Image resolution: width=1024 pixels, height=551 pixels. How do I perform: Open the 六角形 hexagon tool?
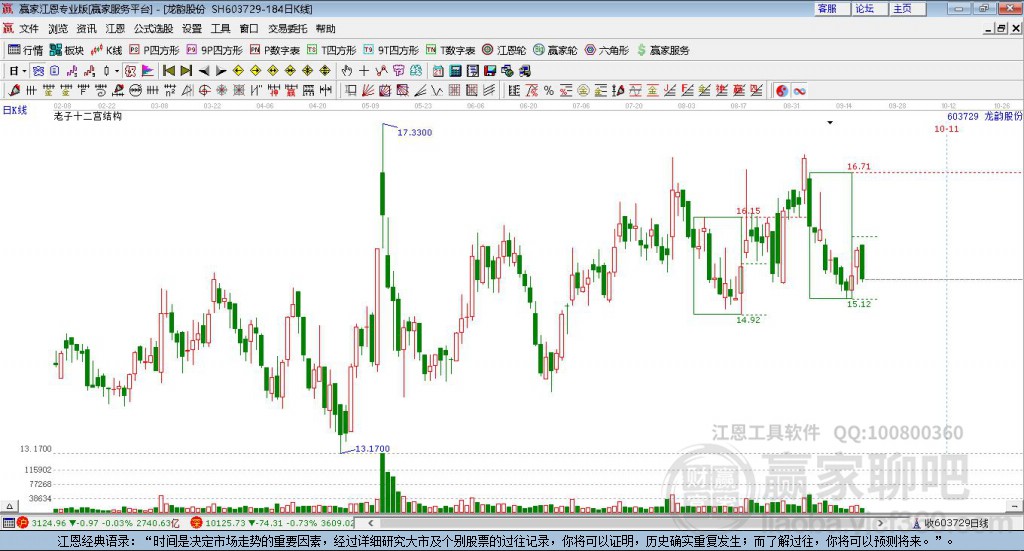(607, 50)
